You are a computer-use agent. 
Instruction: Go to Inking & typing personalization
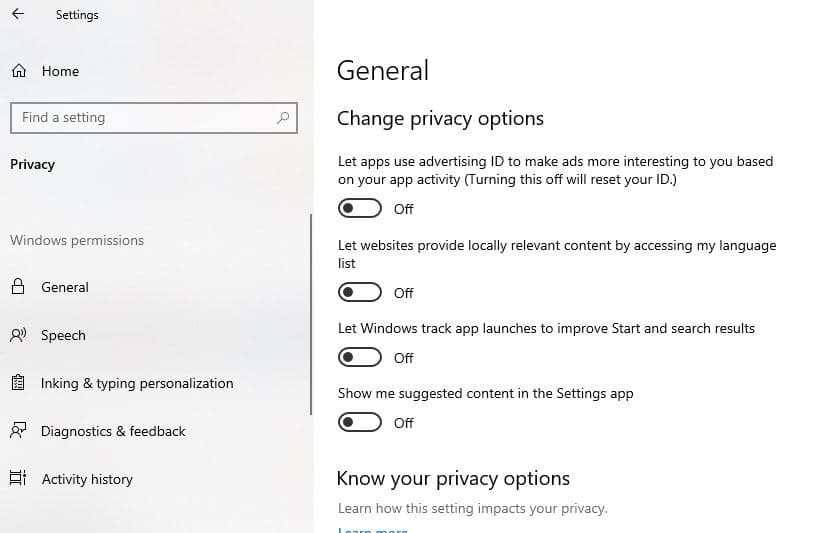click(x=137, y=383)
